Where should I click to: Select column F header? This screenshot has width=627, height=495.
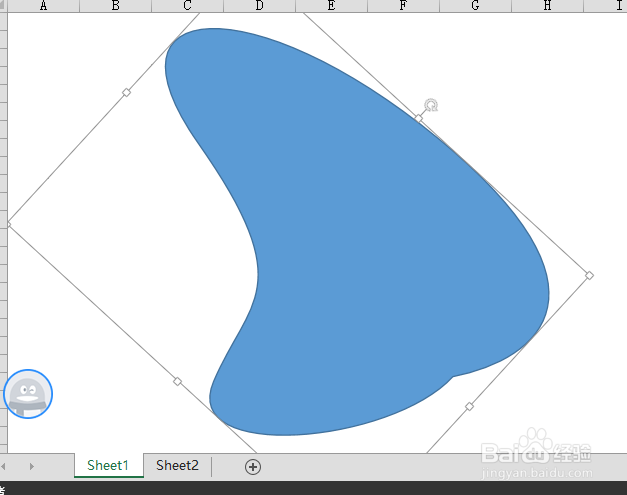click(403, 6)
